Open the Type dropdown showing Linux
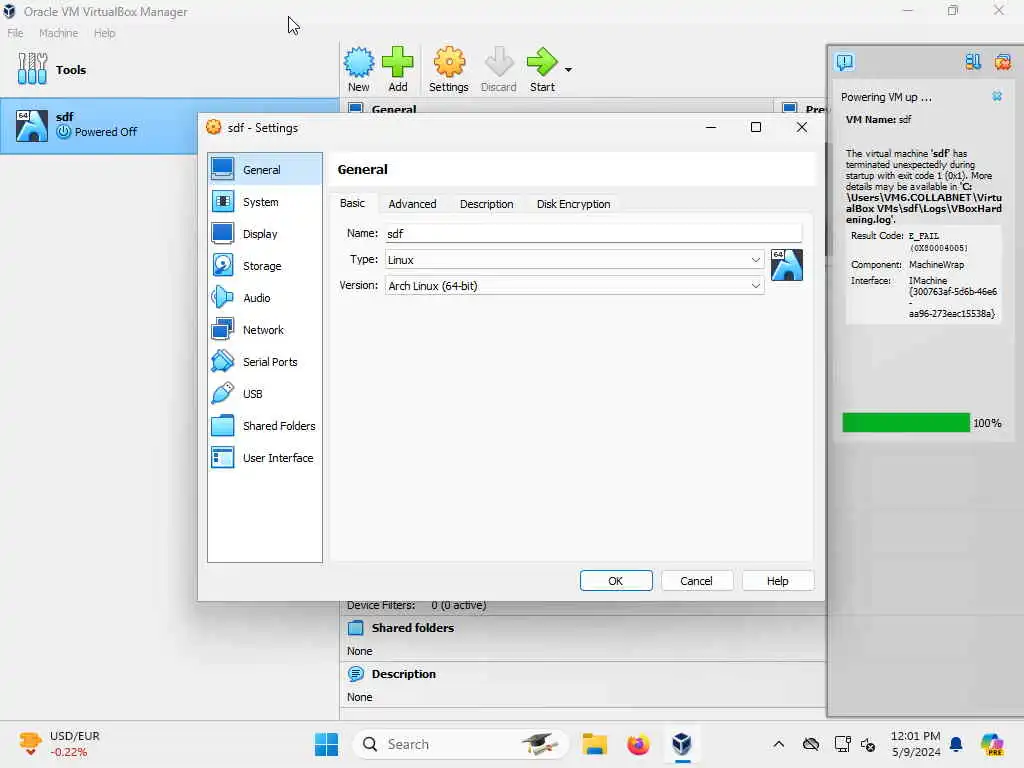The width and height of the screenshot is (1024, 768). [574, 259]
